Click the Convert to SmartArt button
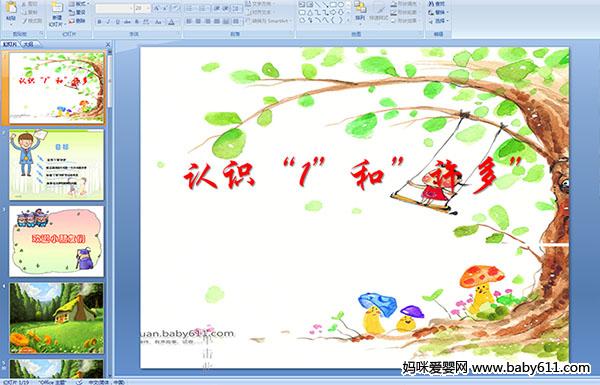This screenshot has height=385, width=600. [268, 21]
